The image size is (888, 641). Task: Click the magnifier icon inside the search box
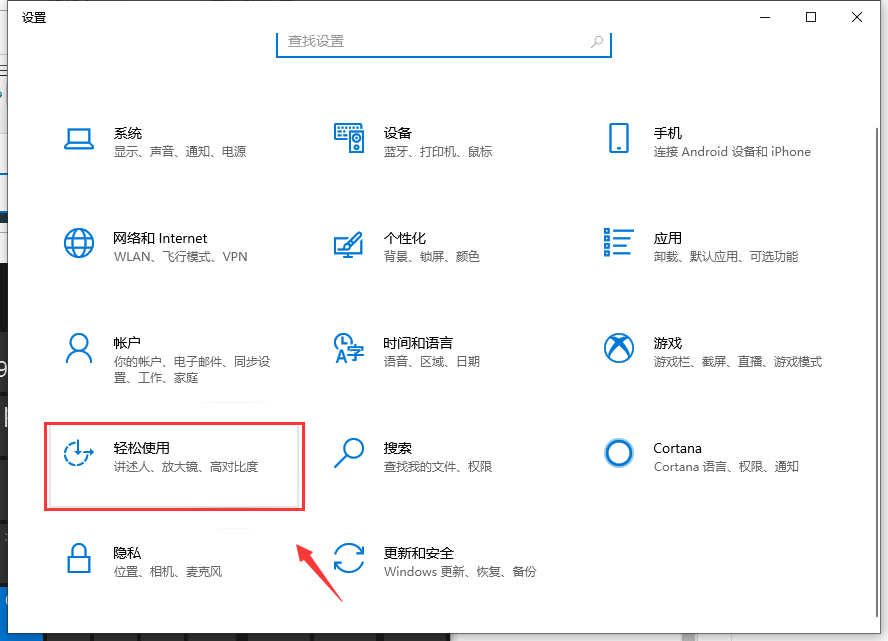(x=597, y=42)
